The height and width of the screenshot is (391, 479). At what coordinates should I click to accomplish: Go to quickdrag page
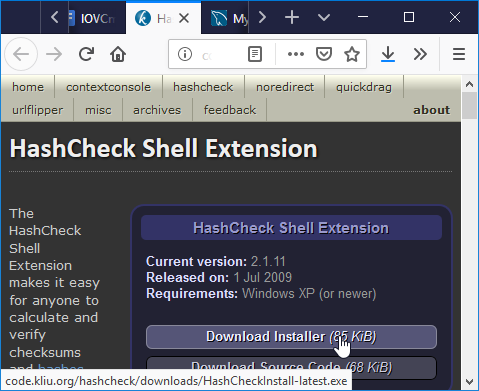[x=364, y=87]
